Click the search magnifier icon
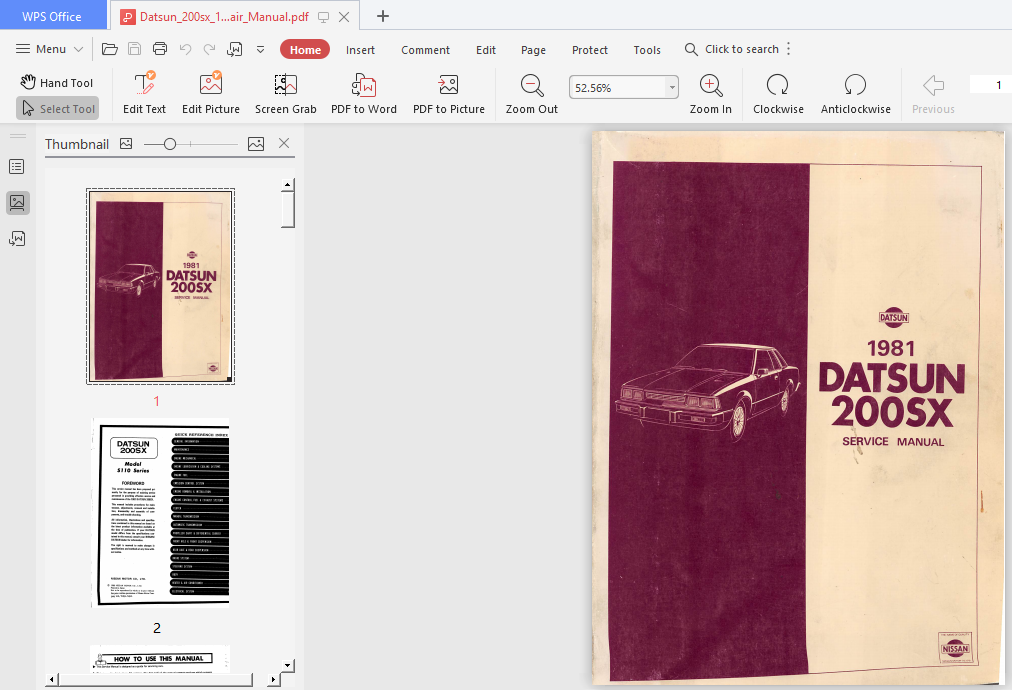1012x690 pixels. [691, 49]
